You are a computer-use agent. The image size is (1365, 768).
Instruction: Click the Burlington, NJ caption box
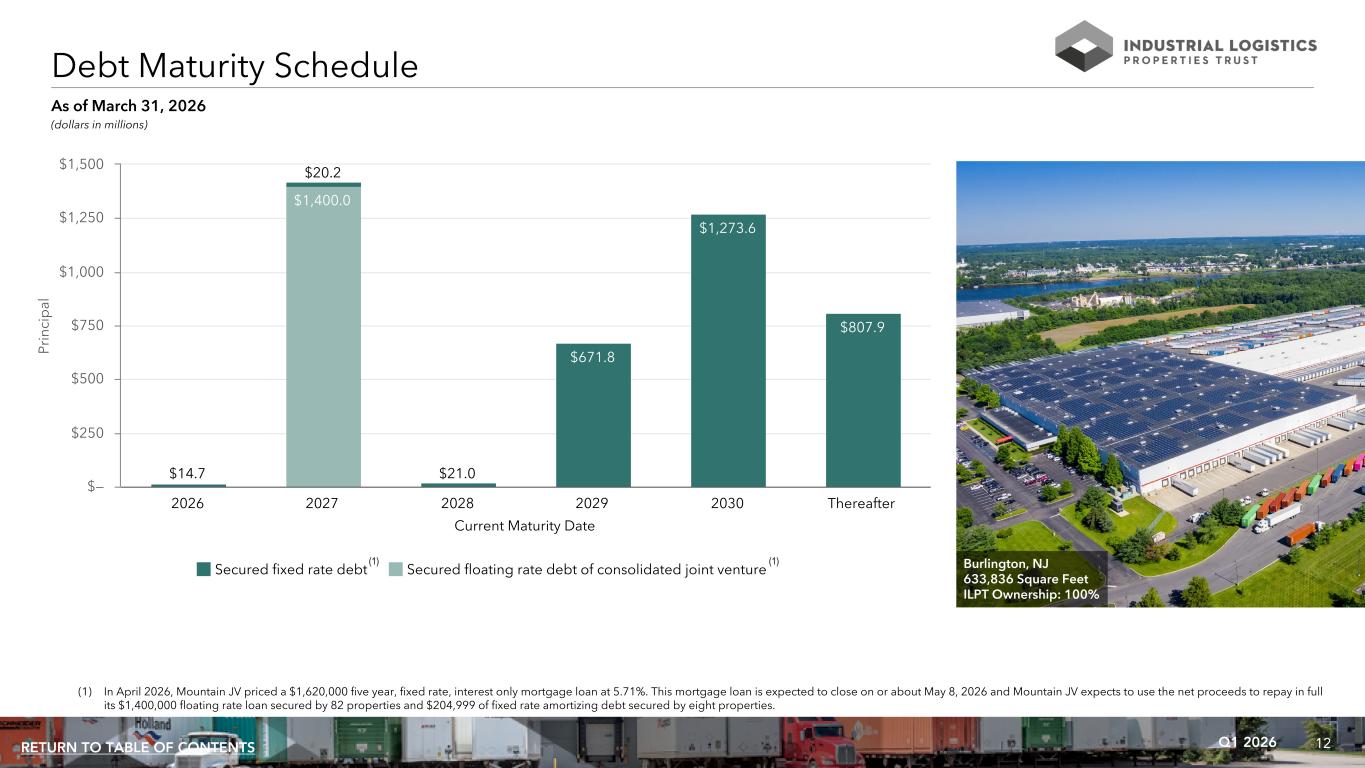(1030, 579)
